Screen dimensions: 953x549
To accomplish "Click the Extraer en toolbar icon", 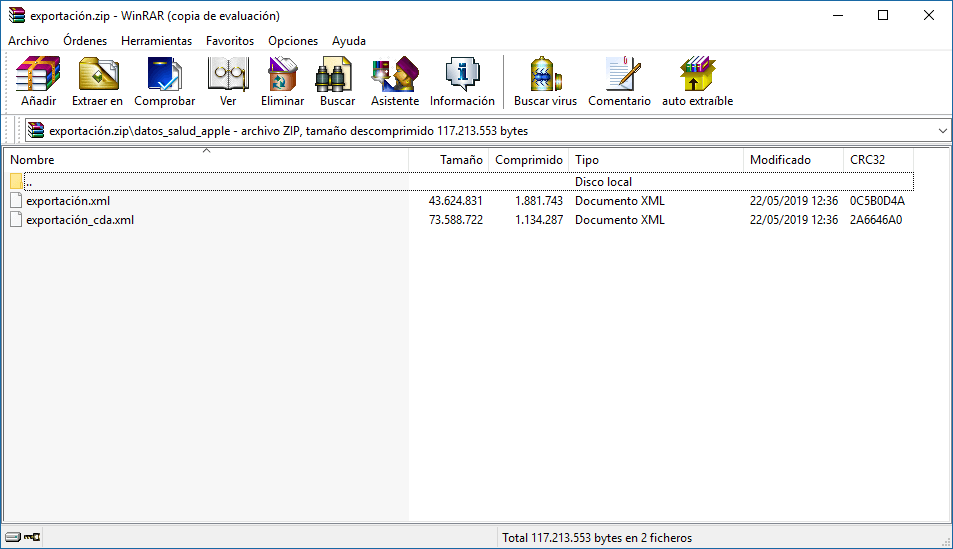I will (98, 74).
